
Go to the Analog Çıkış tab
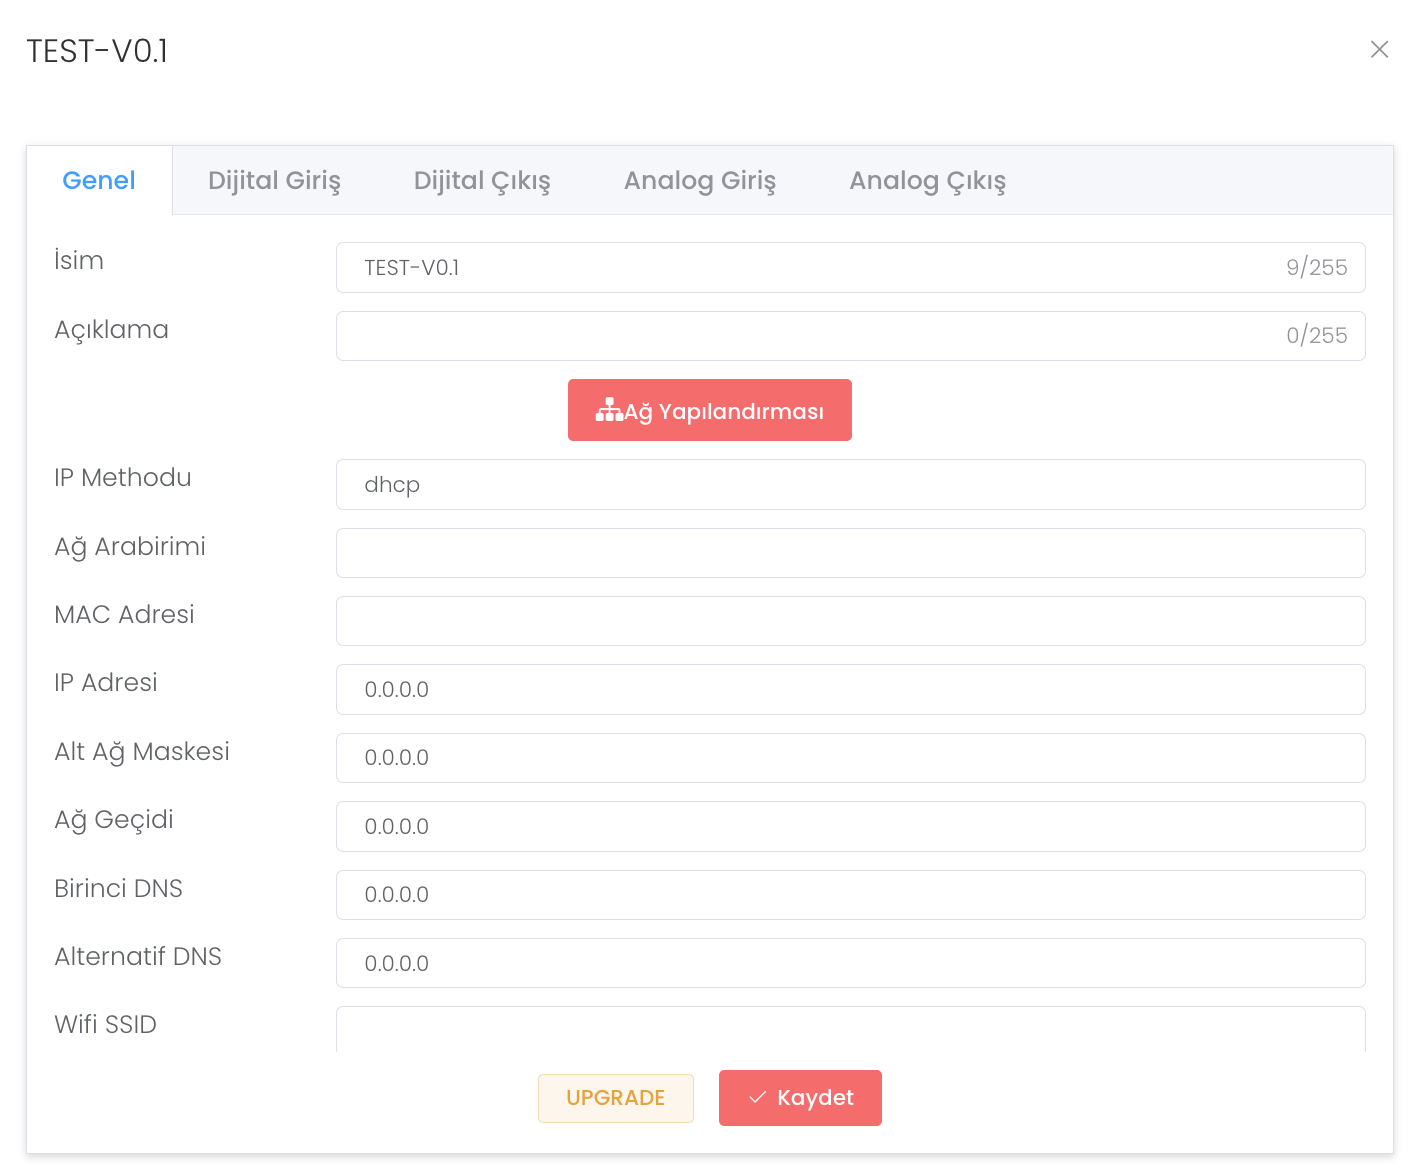(927, 181)
